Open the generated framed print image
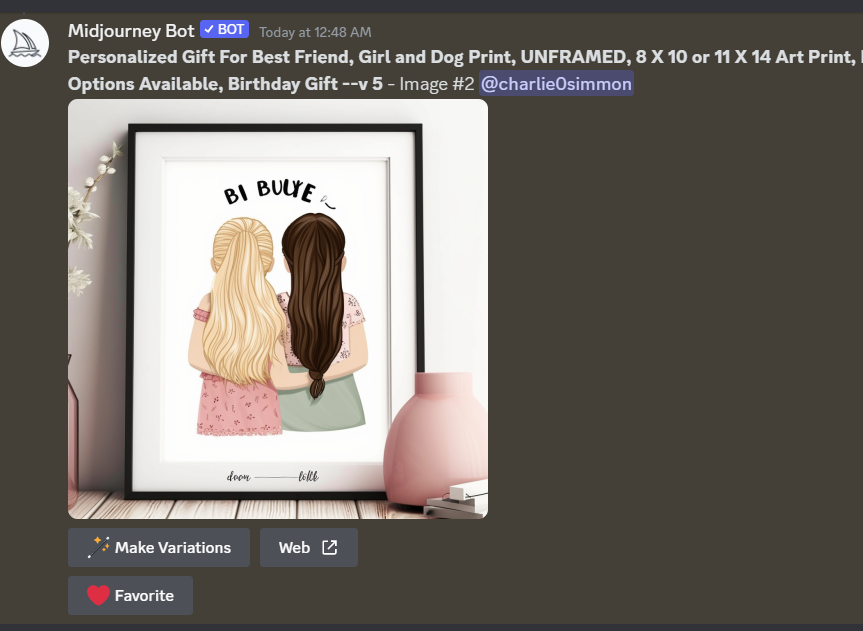Viewport: 863px width, 631px height. (278, 309)
